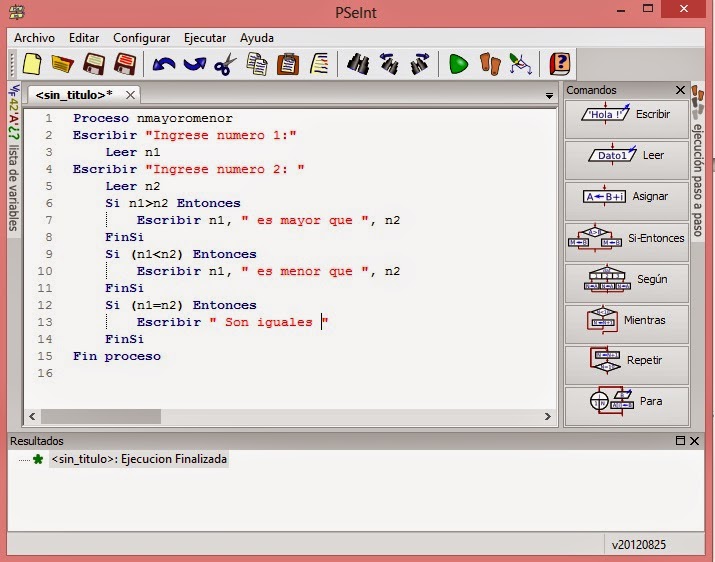Click the horizontal scrollbar right arrow

pos(548,416)
